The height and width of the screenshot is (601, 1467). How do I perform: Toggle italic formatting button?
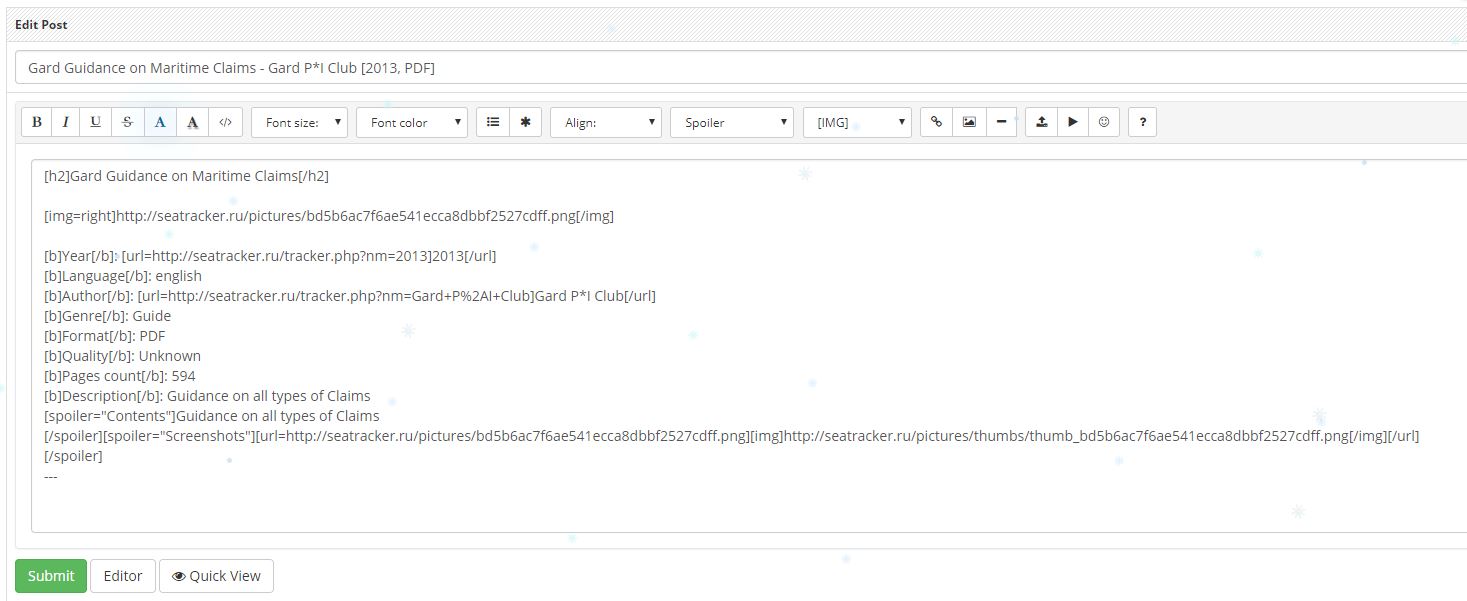point(66,122)
